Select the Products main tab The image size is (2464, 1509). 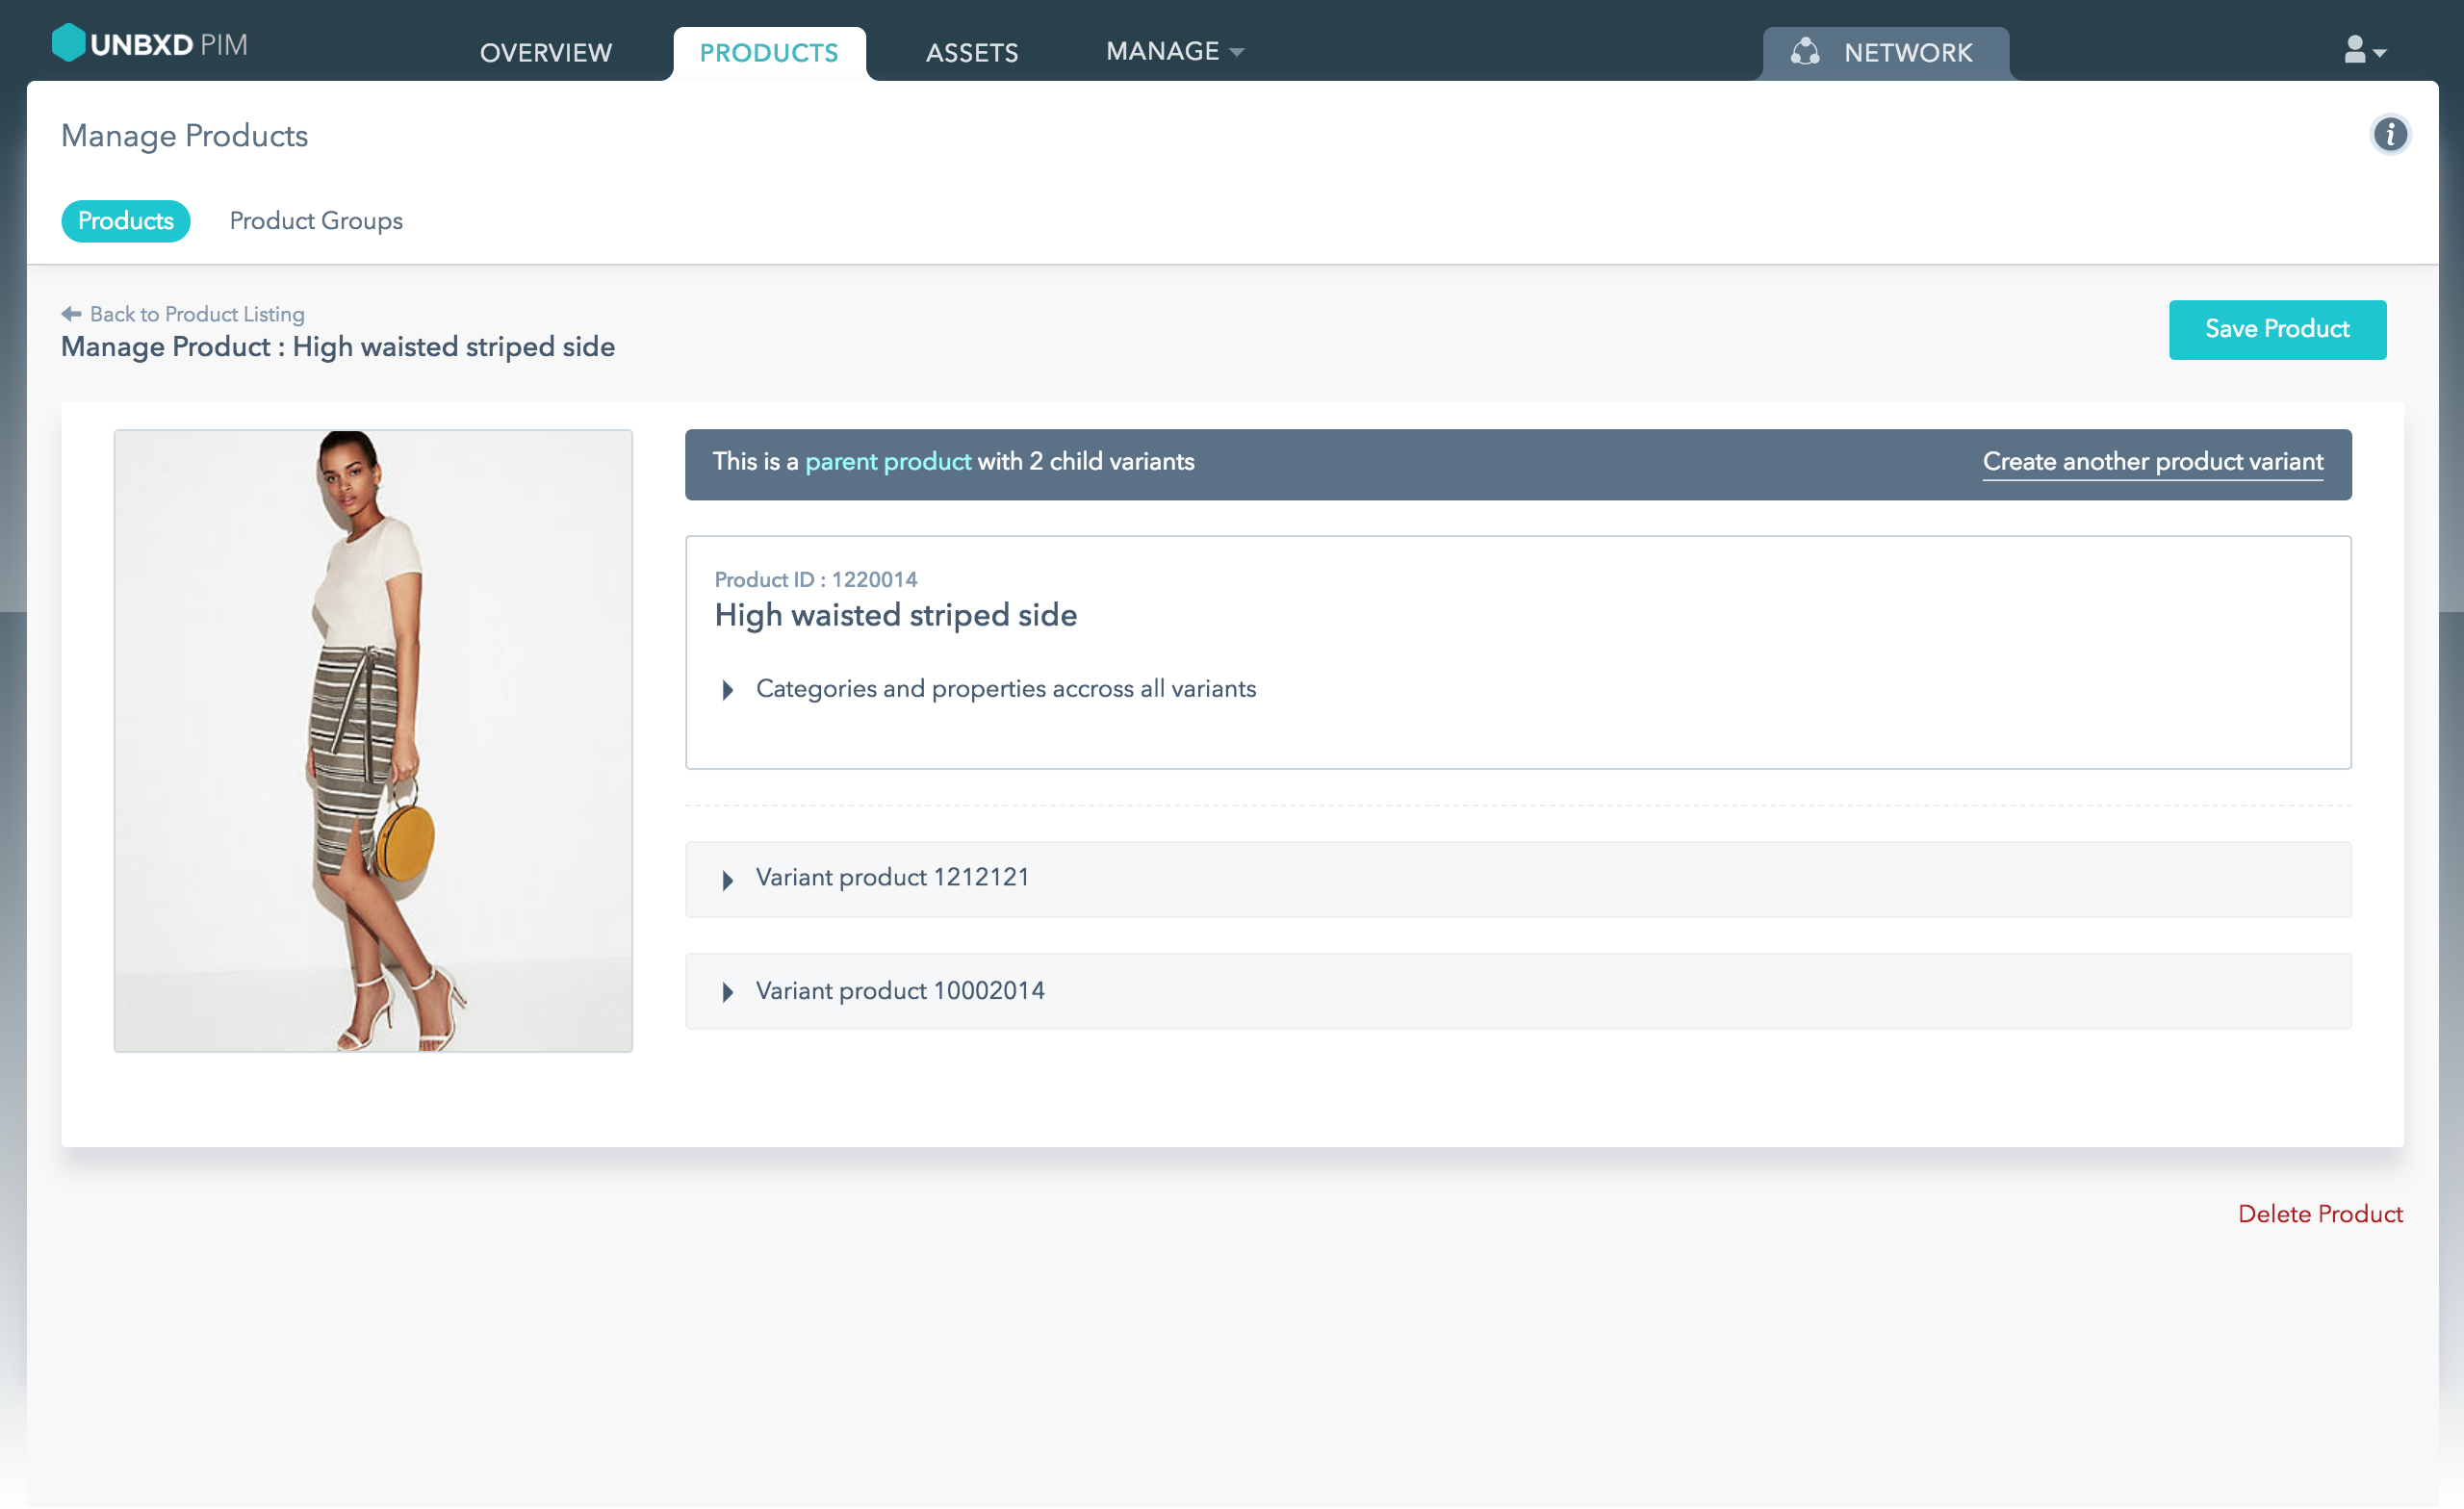click(769, 53)
